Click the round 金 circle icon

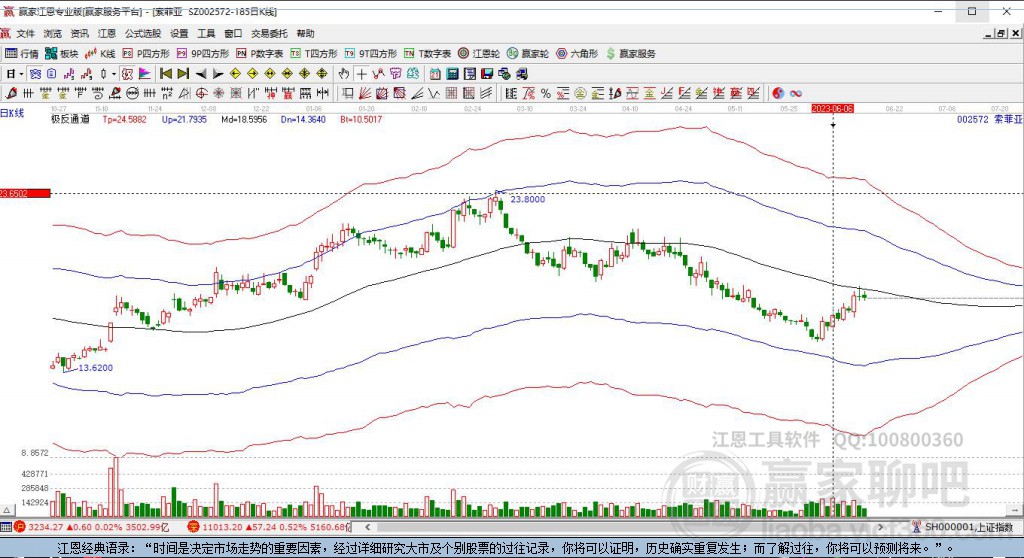[x=580, y=93]
